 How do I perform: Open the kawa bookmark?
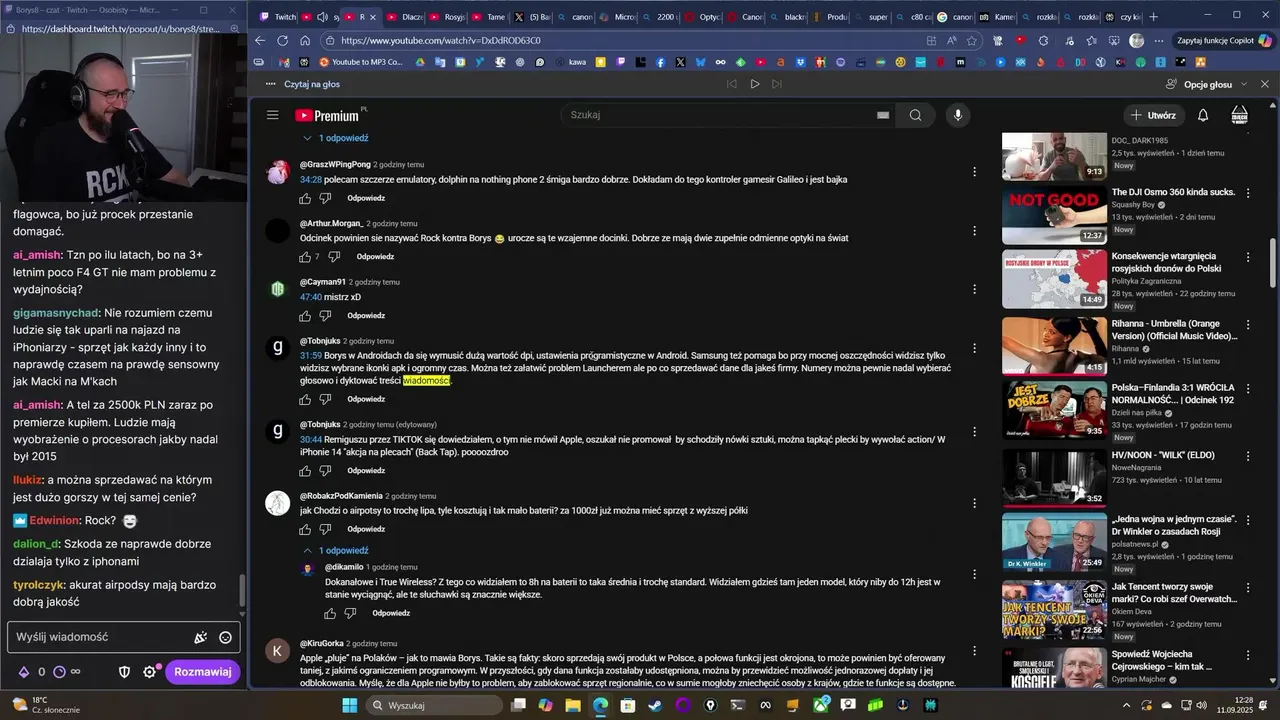569,62
